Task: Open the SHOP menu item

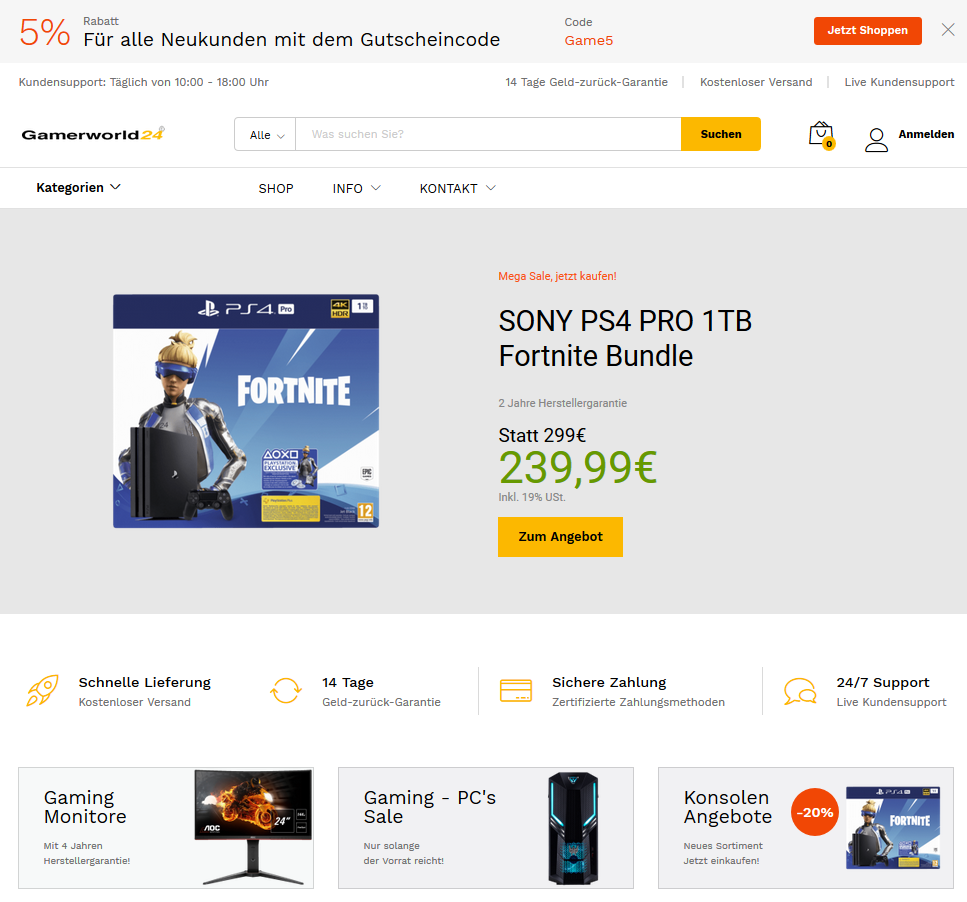Action: [276, 189]
